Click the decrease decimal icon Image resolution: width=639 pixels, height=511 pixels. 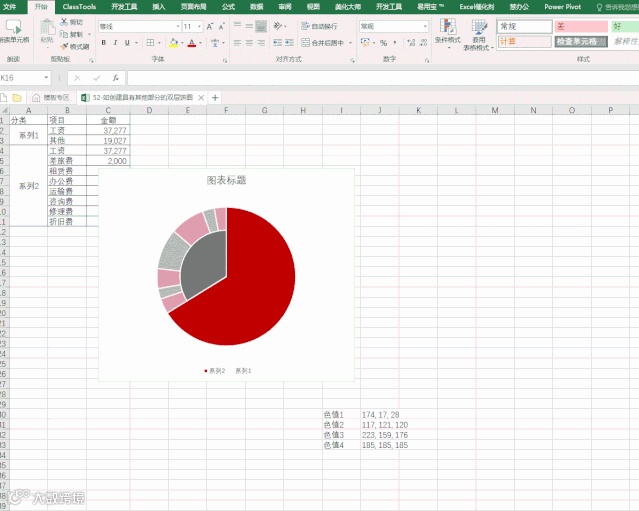[423, 42]
